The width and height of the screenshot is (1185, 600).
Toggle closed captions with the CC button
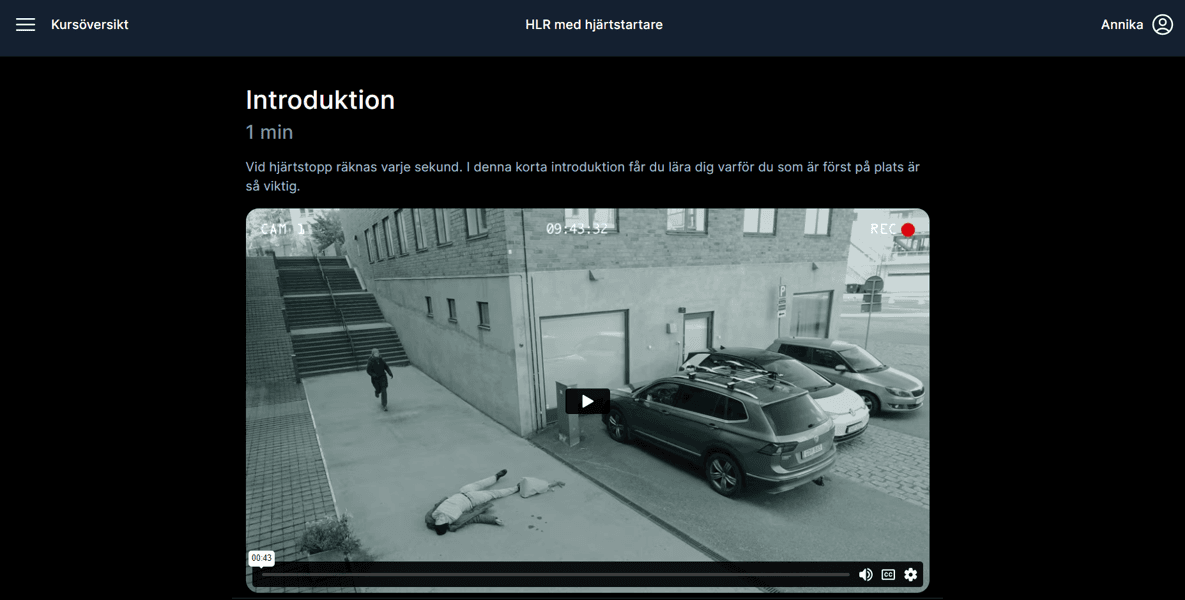point(888,575)
